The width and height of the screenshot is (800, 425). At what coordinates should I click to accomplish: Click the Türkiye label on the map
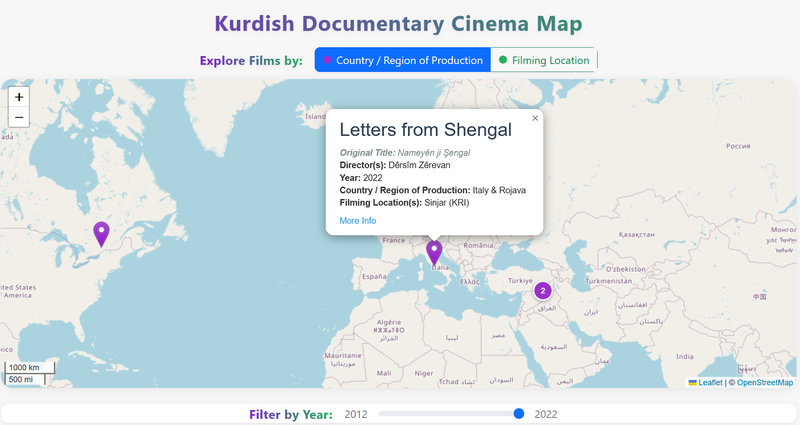coord(520,281)
